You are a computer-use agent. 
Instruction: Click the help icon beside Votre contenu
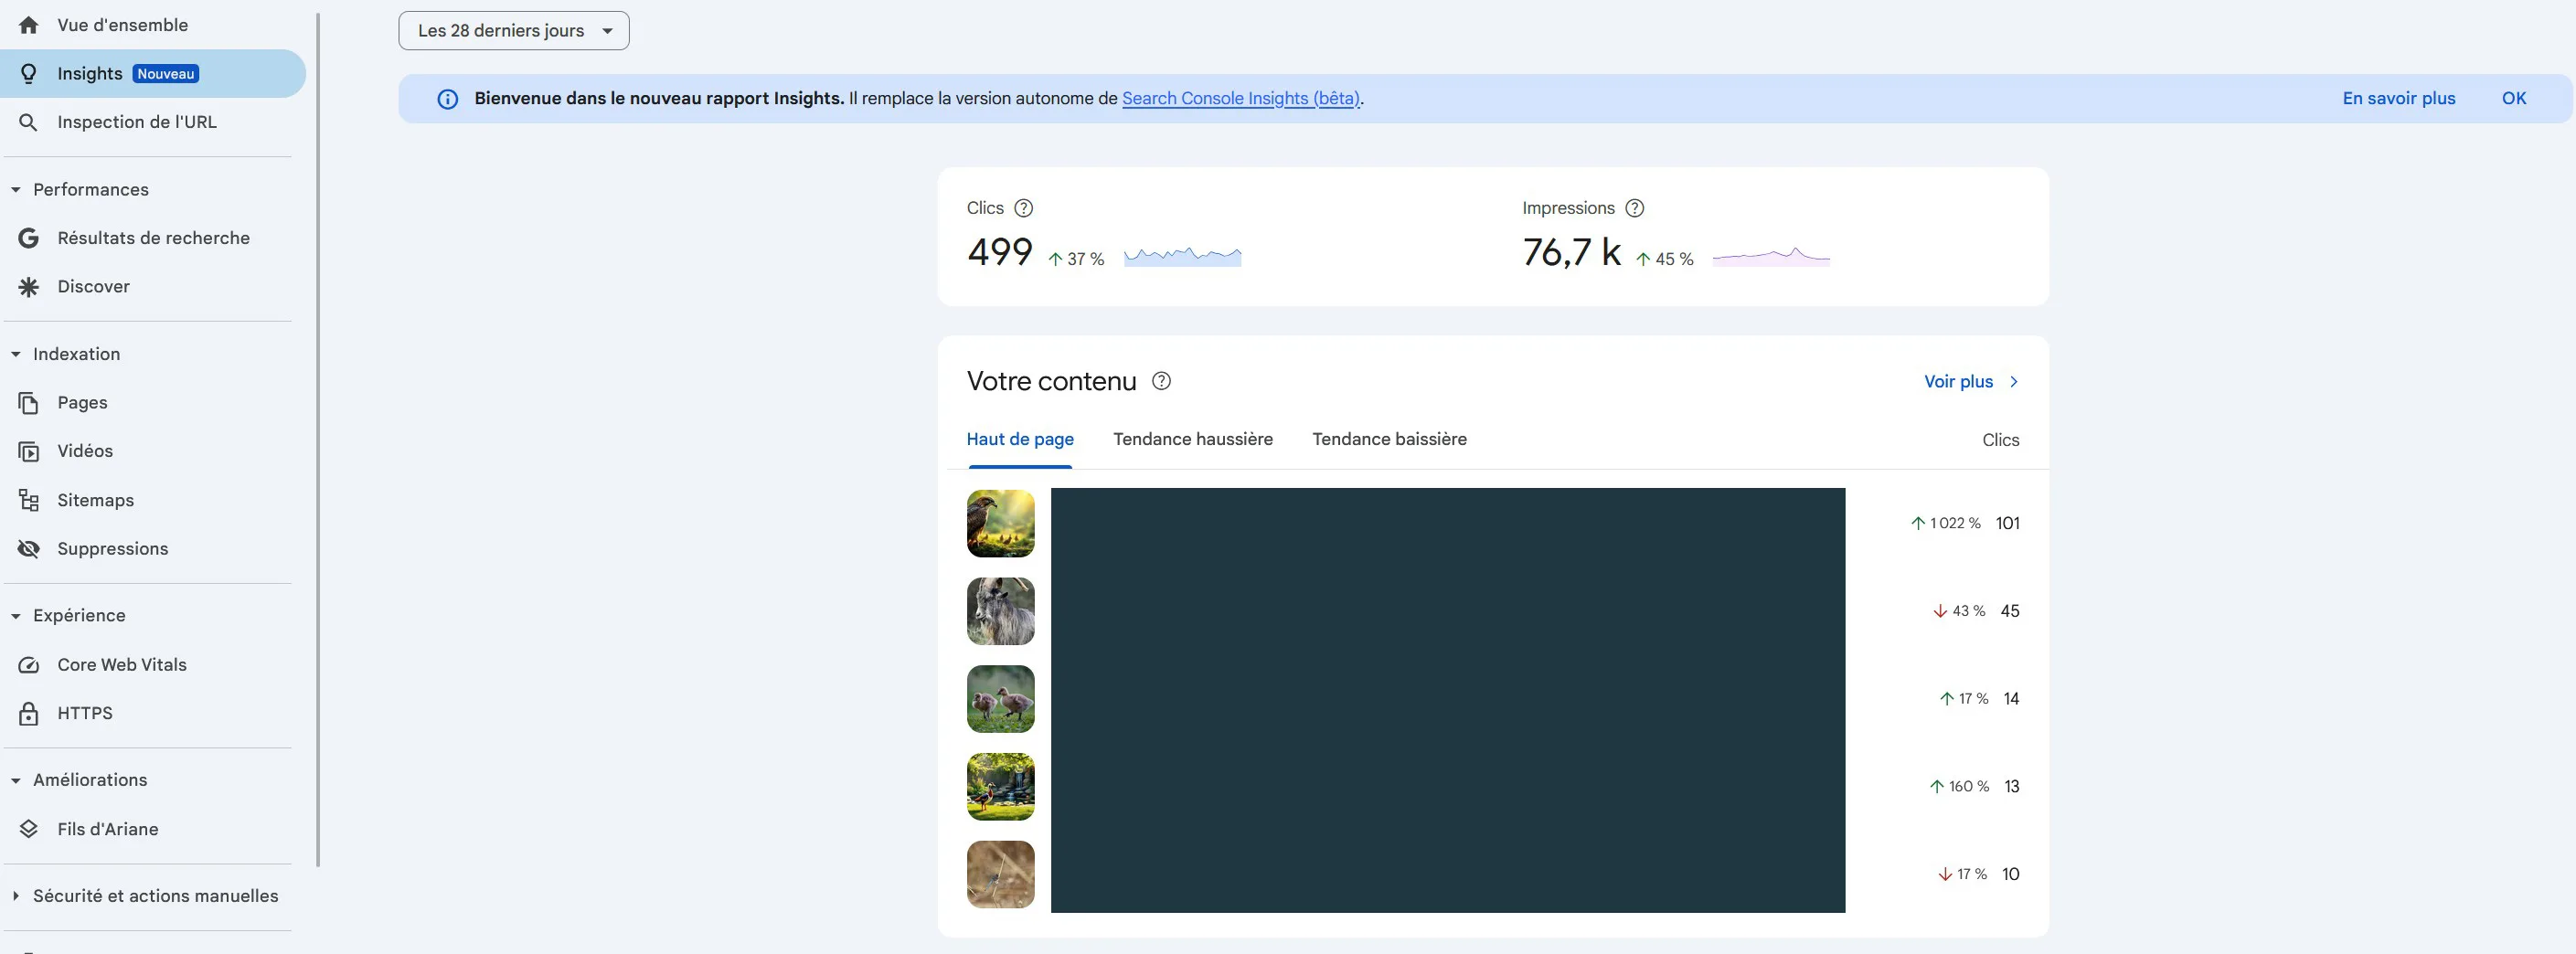1161,381
